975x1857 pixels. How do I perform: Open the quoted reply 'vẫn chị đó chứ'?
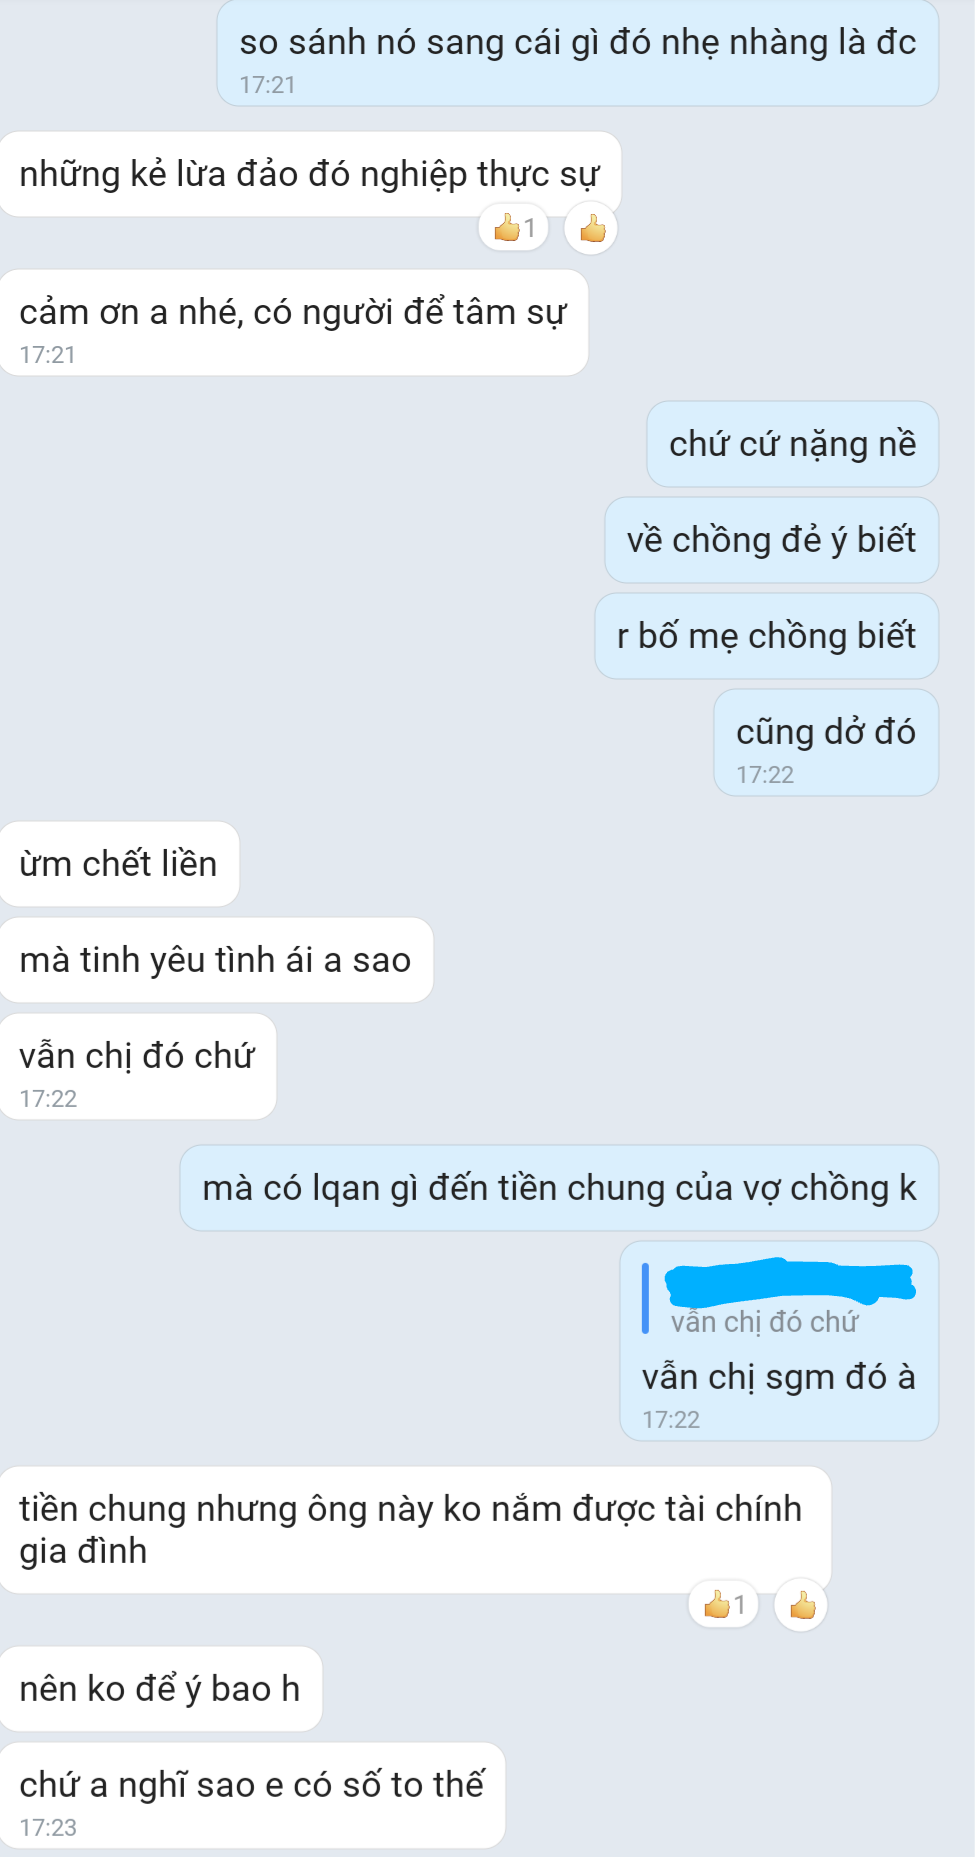765,1322
